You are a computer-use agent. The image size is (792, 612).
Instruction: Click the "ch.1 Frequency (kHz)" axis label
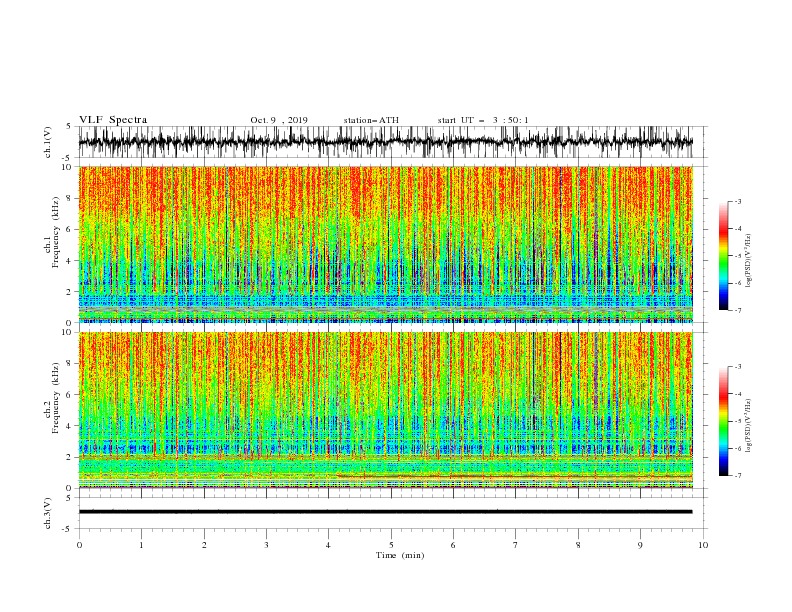point(51,232)
